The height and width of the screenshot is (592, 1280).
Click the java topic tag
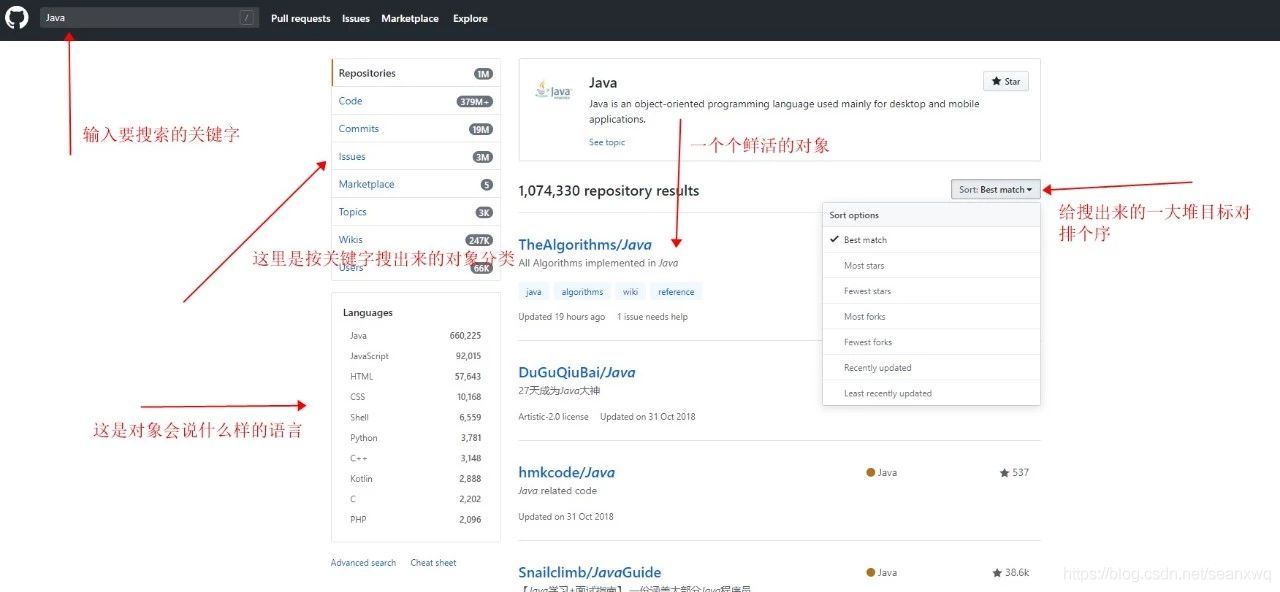coord(534,292)
